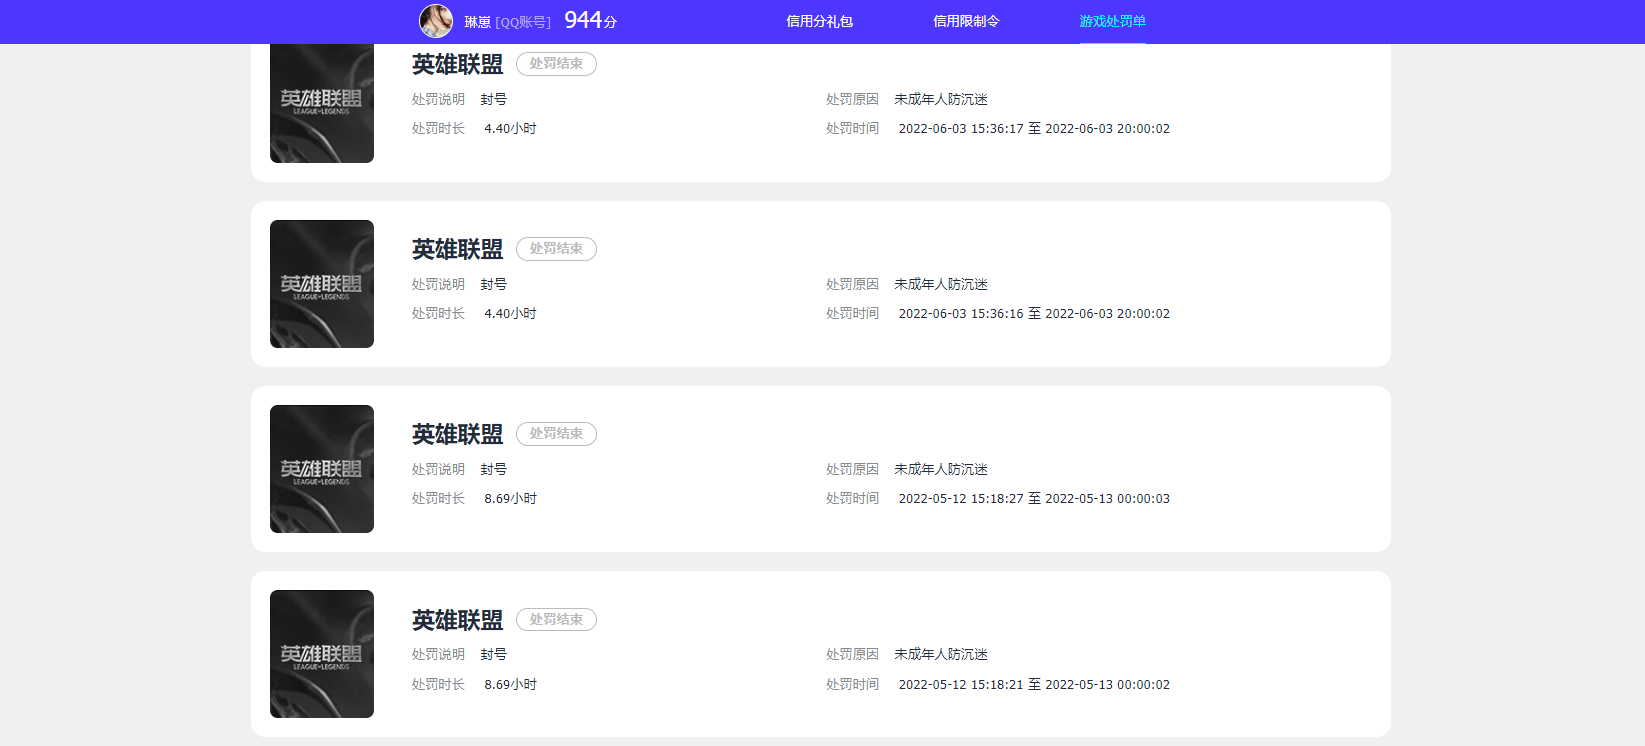This screenshot has width=1645, height=746.
Task: Click 8.69小时 duration in 15:18:27 card
Action: [510, 498]
